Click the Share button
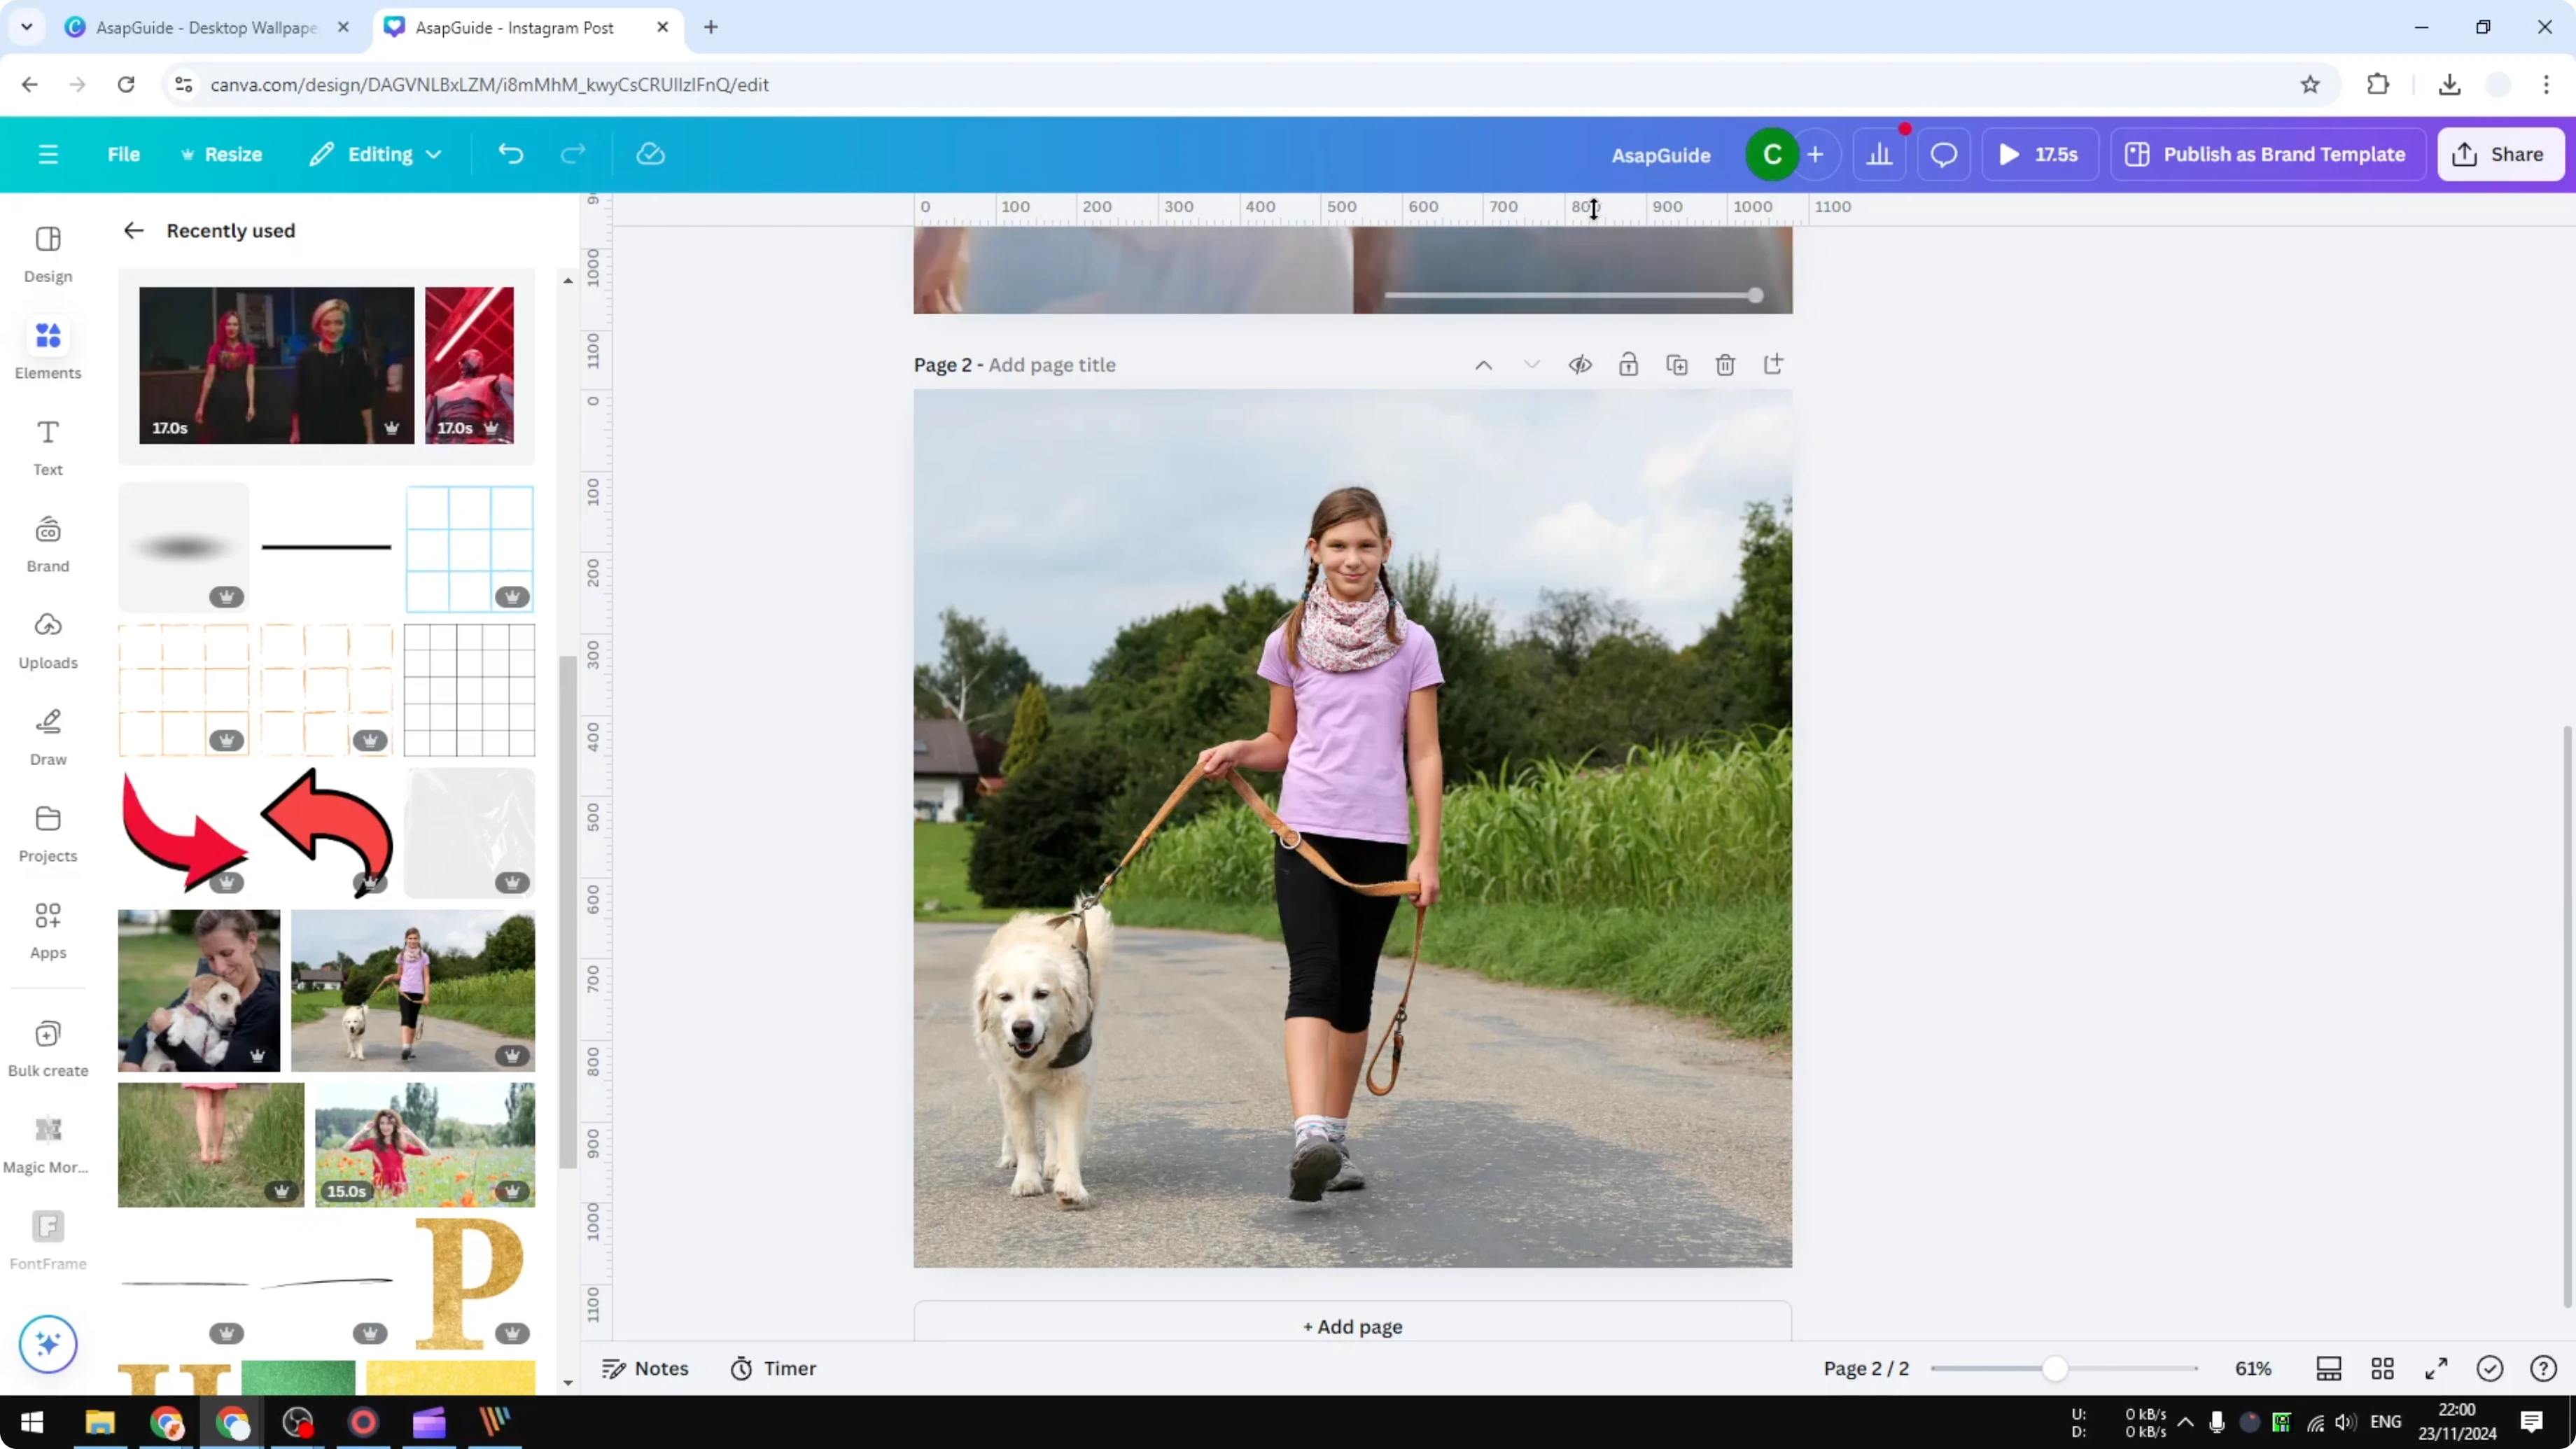The width and height of the screenshot is (2576, 1449). [2501, 154]
